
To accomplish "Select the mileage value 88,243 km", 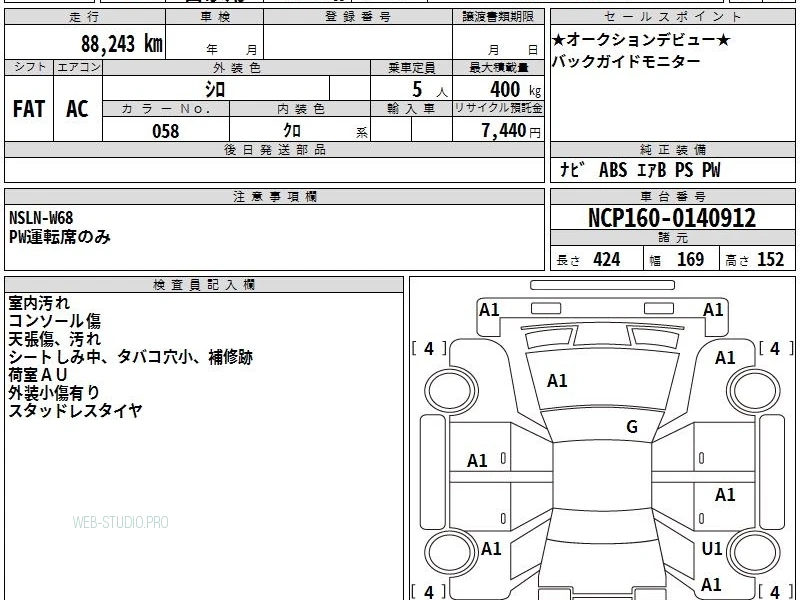I will click(x=121, y=44).
